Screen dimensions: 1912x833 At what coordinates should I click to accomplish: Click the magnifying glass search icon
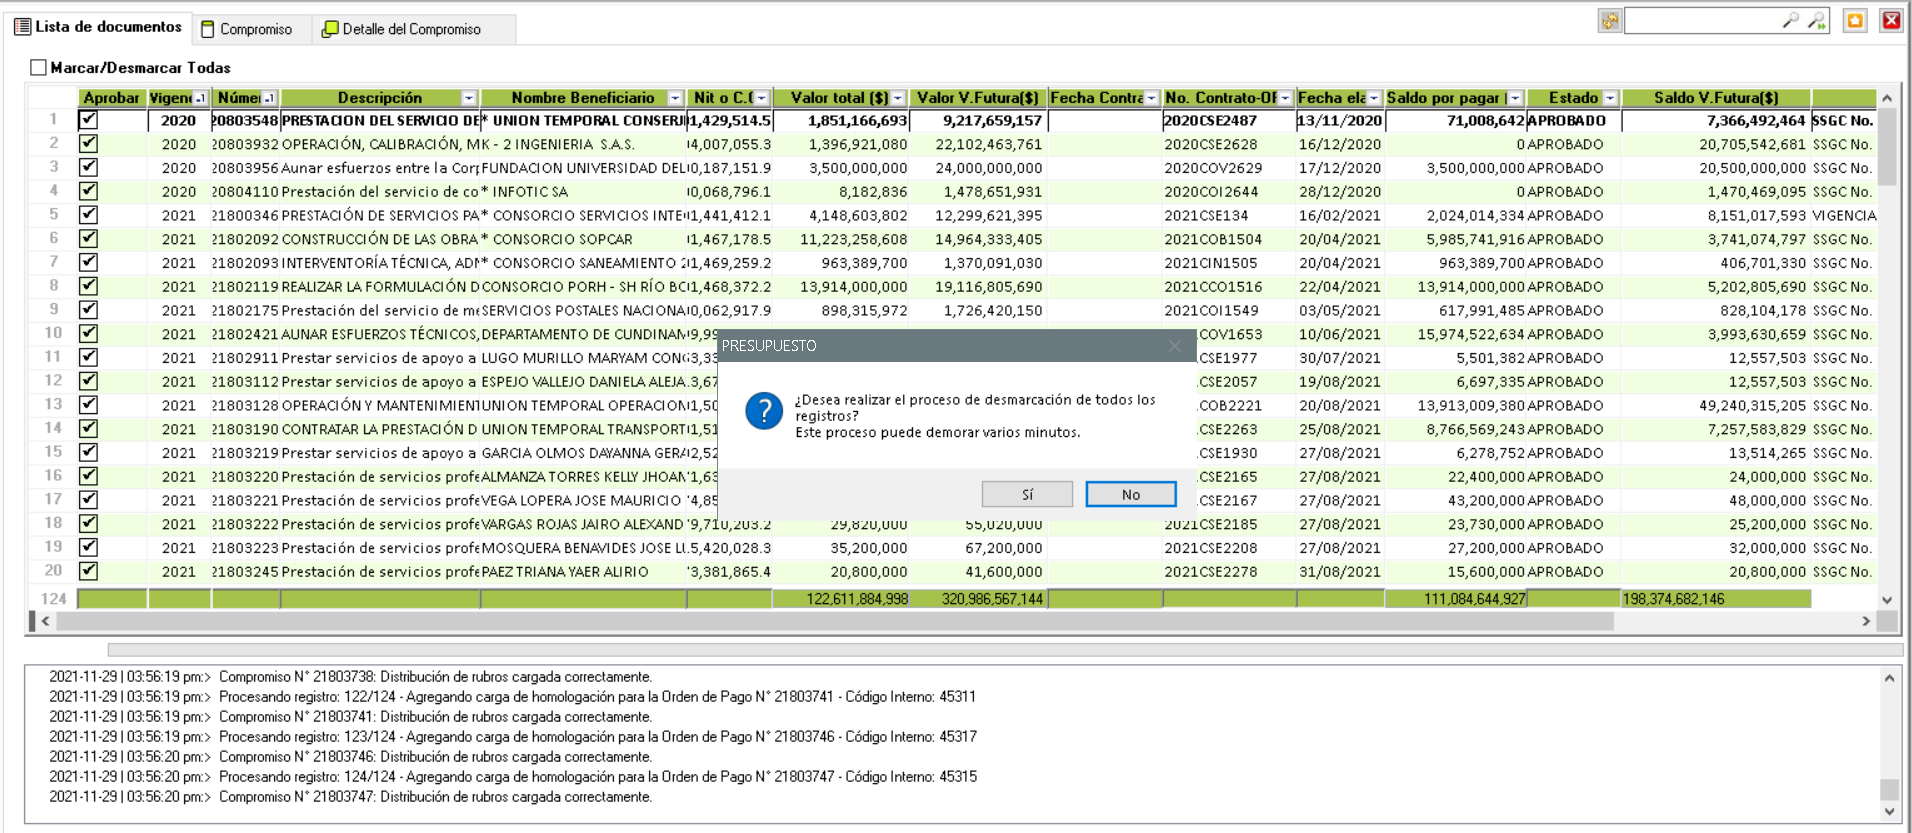pos(1790,21)
